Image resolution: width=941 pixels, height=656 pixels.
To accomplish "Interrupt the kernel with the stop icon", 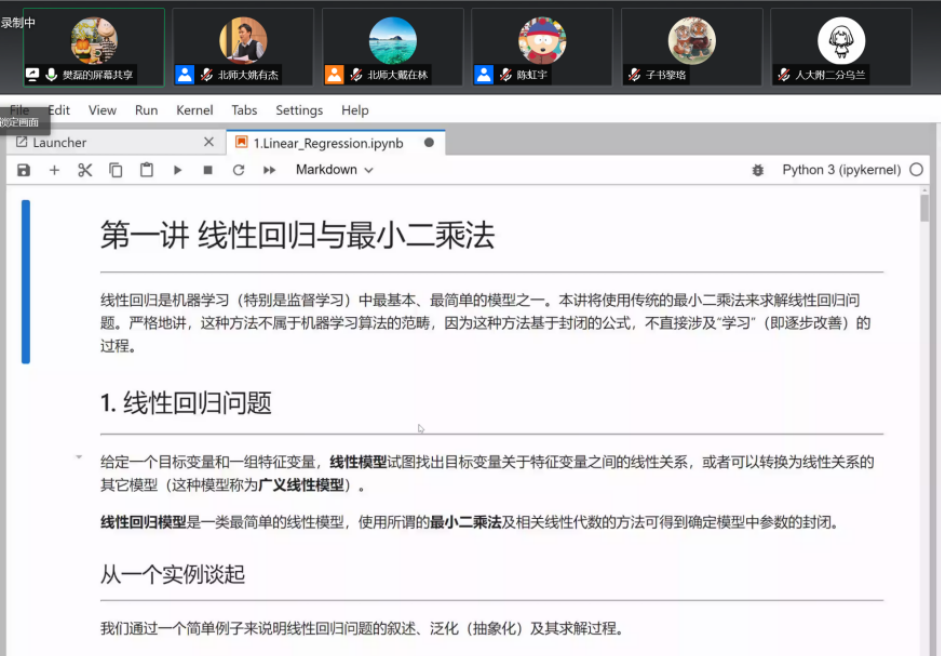I will pyautogui.click(x=208, y=170).
